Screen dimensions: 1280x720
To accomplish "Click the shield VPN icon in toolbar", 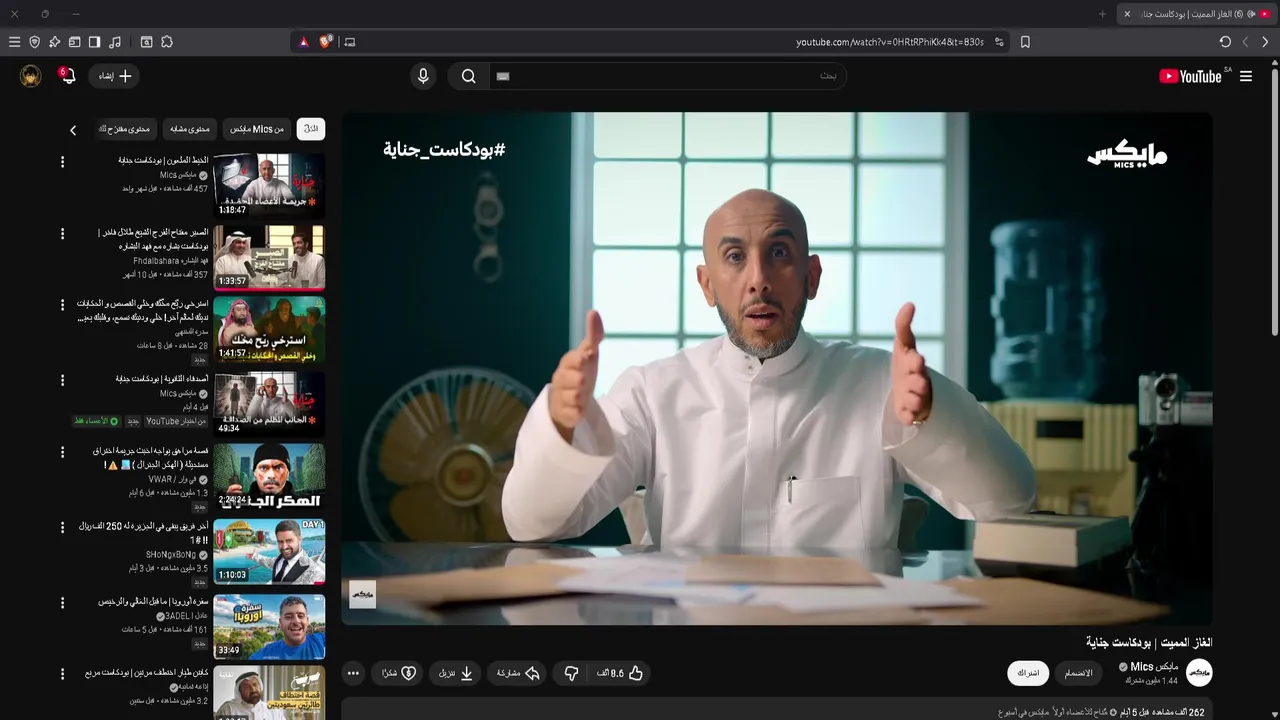I will point(34,42).
